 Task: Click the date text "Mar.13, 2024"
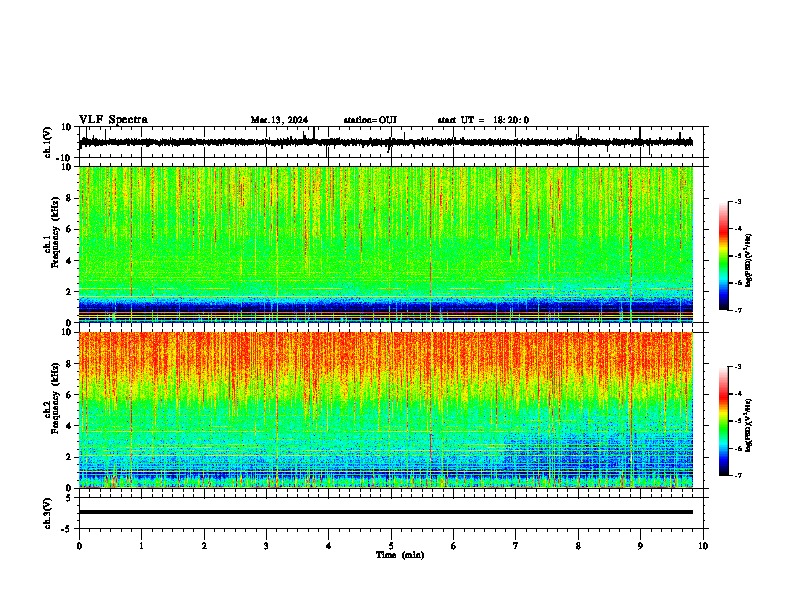tap(279, 120)
